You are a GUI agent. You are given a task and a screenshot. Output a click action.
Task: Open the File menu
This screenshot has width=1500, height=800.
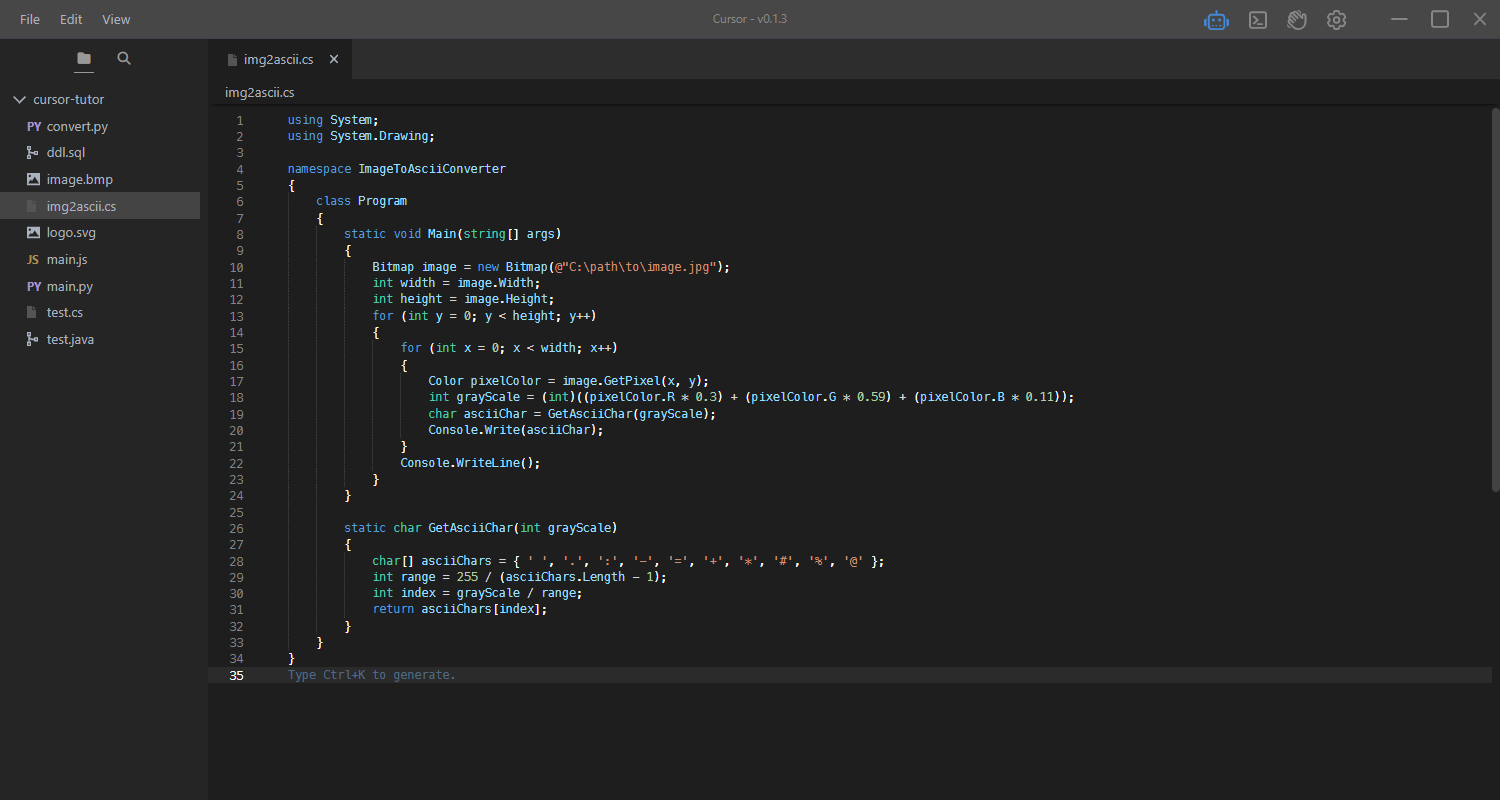[30, 20]
